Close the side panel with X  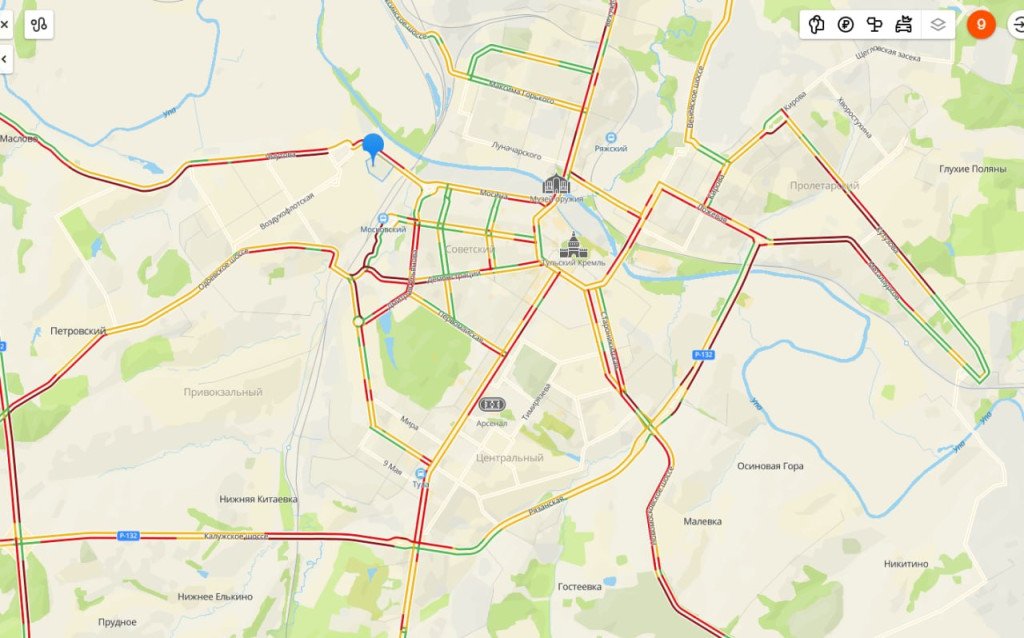[x=5, y=25]
